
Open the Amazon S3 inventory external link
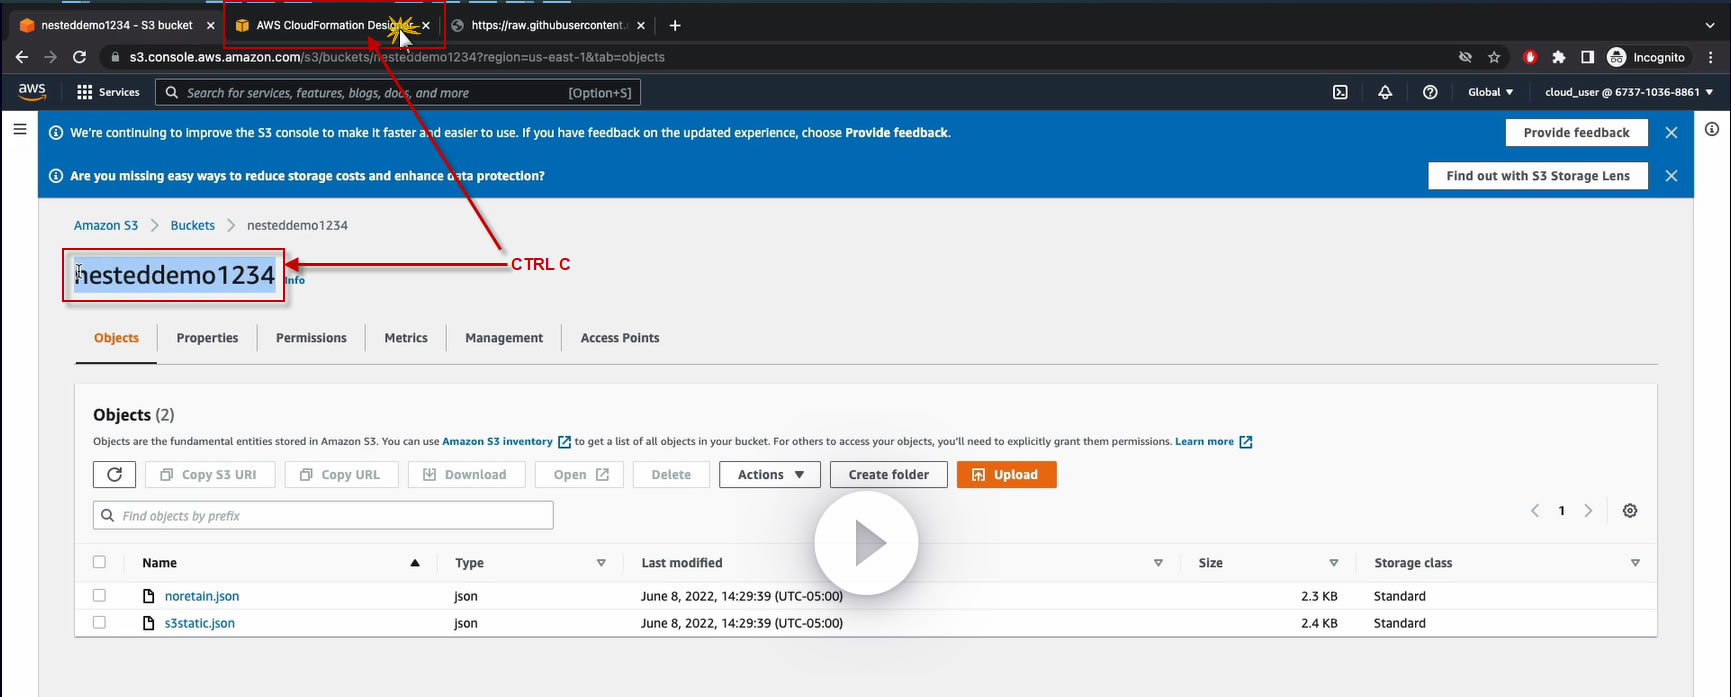(x=506, y=441)
